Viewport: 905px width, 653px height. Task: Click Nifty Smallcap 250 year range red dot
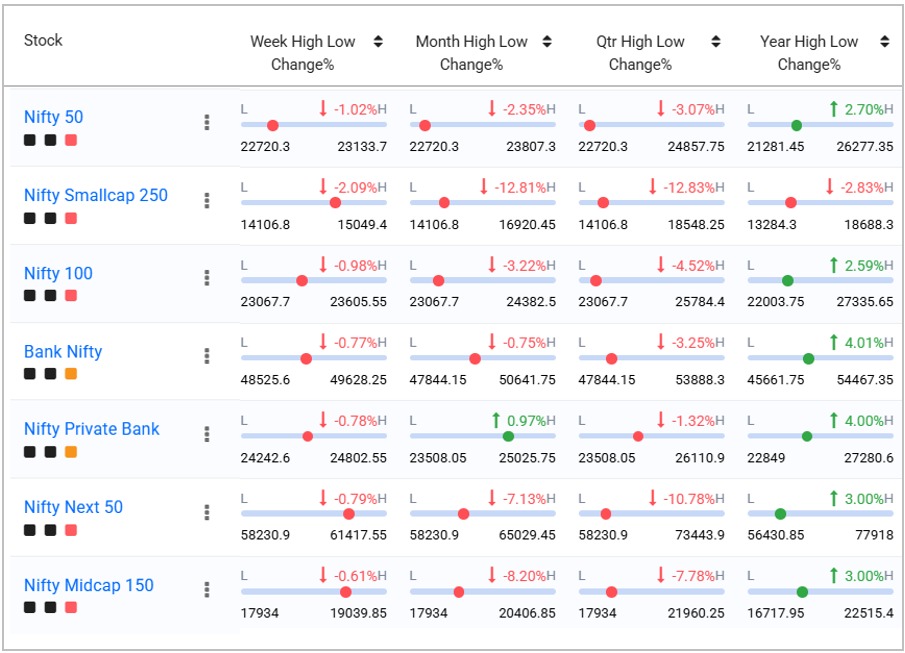click(791, 203)
